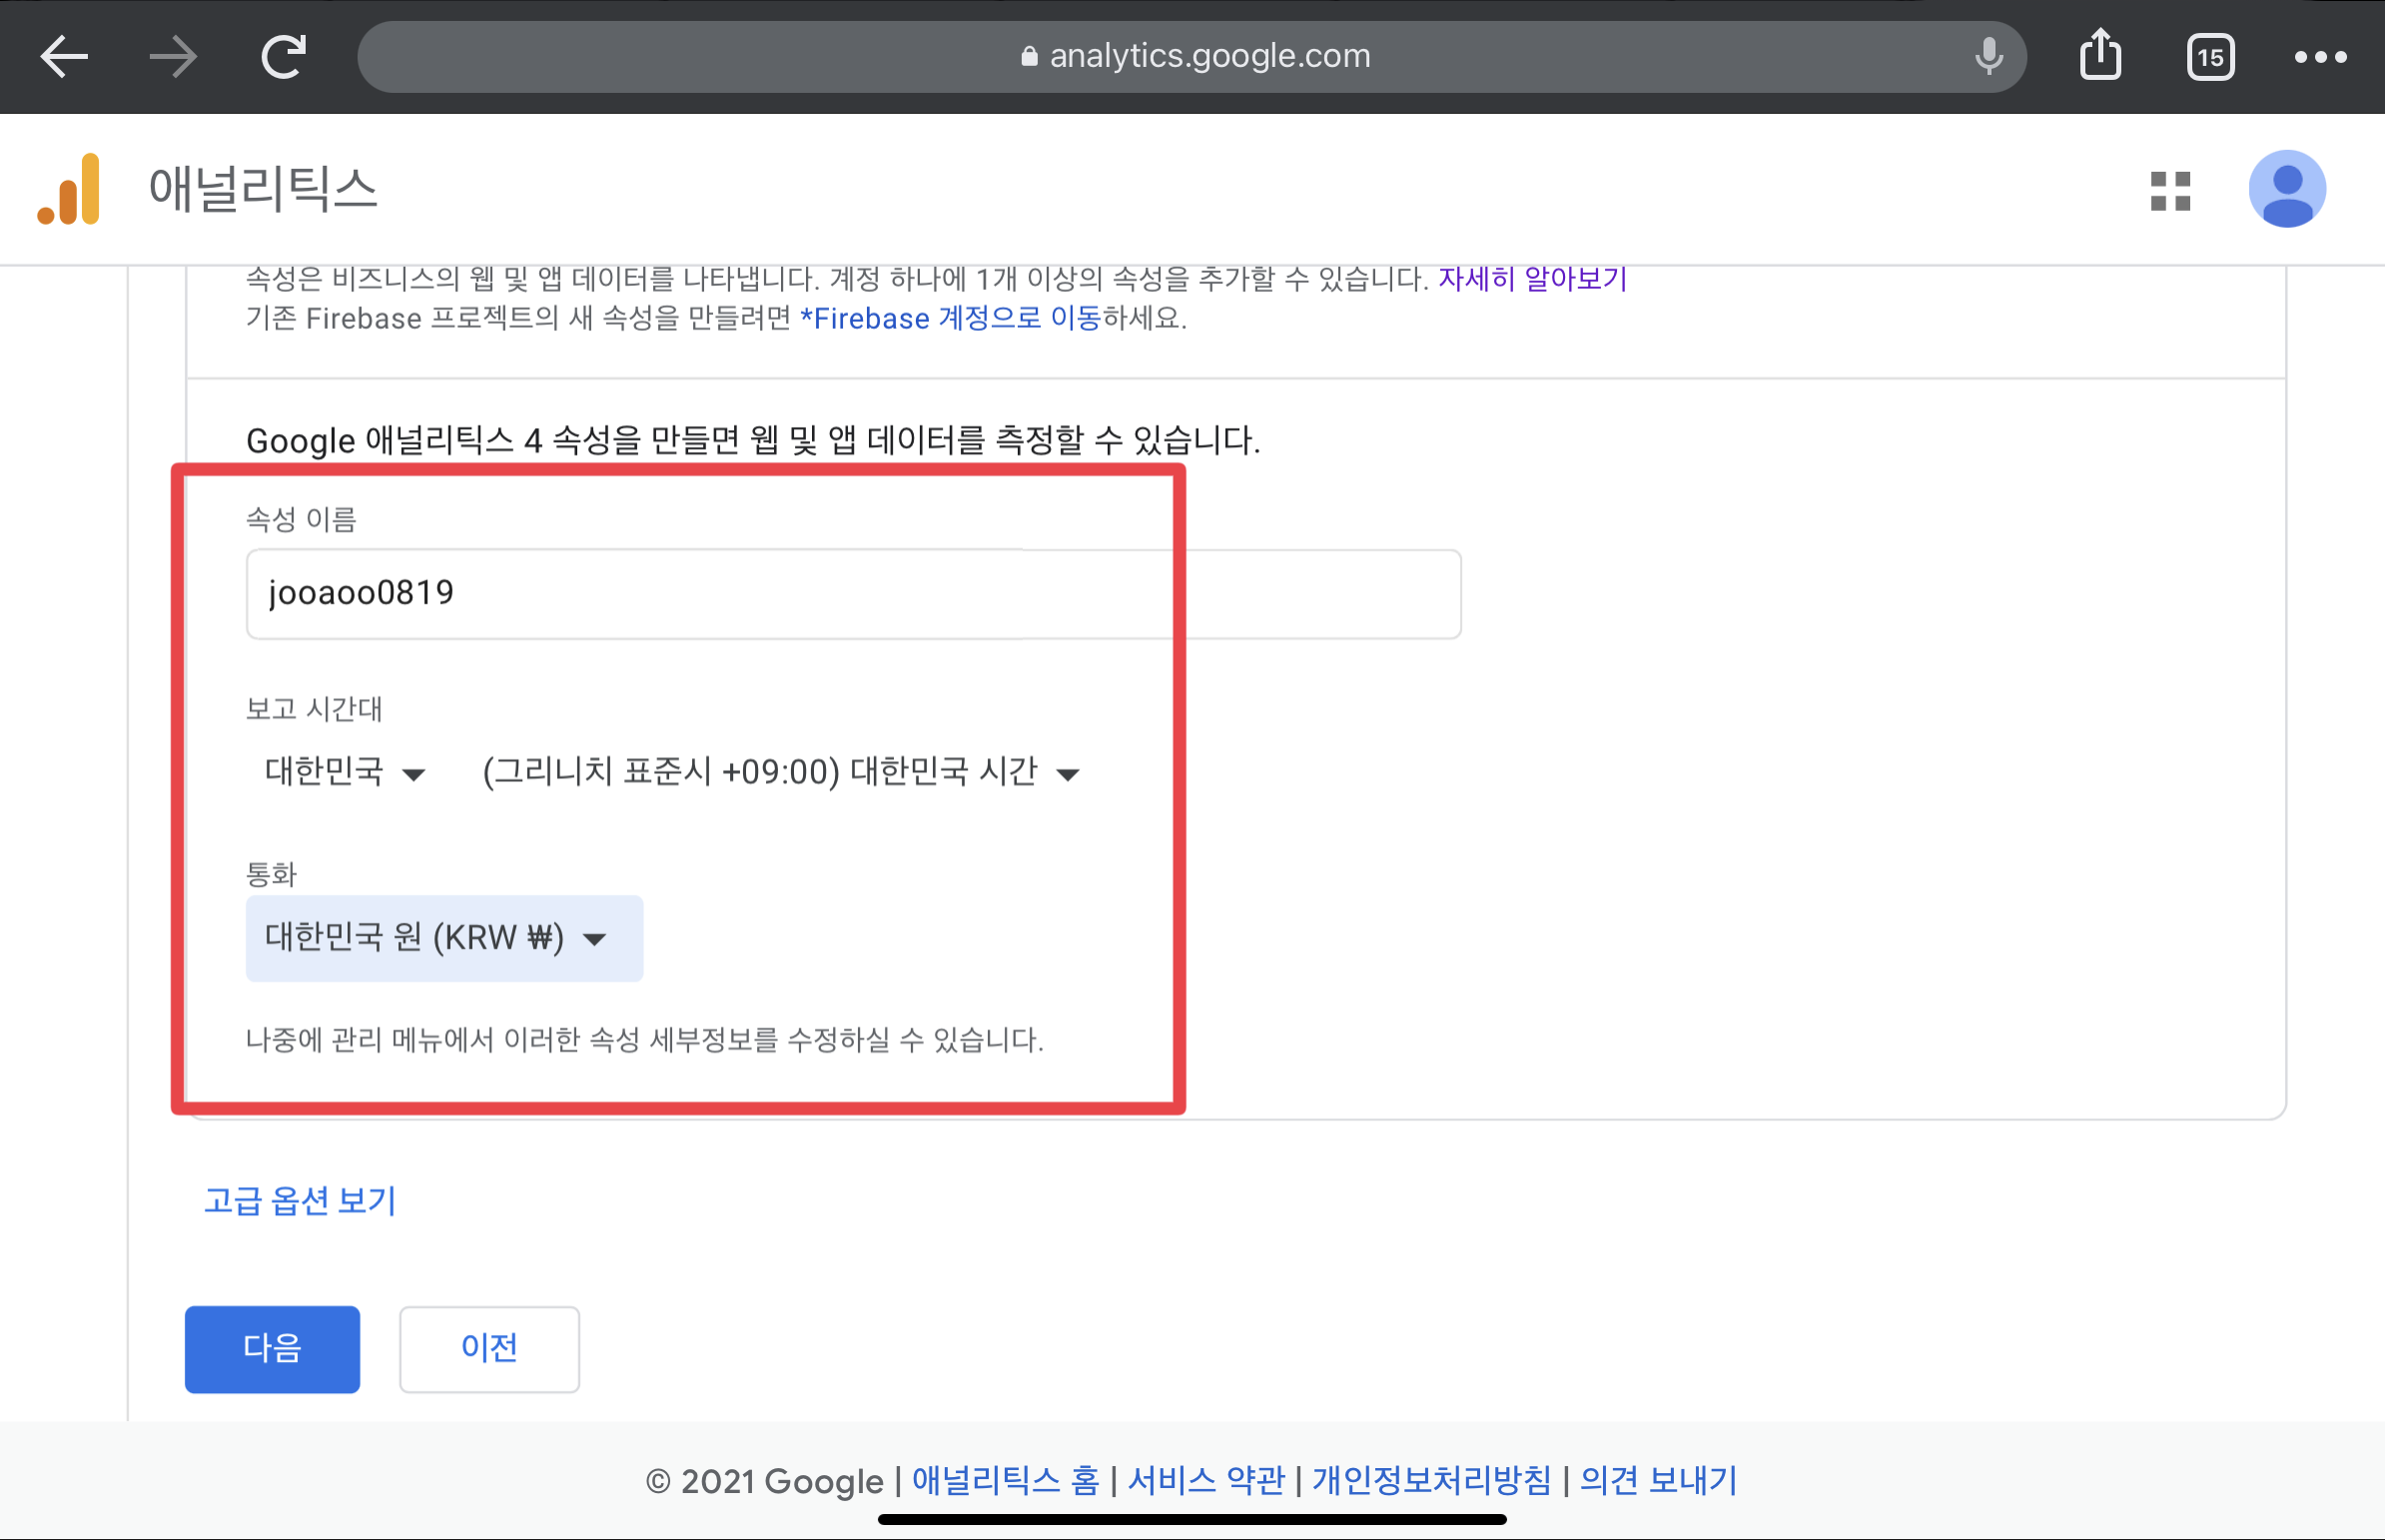Click the 애널리틱스 title text
The width and height of the screenshot is (2385, 1540).
pos(263,189)
